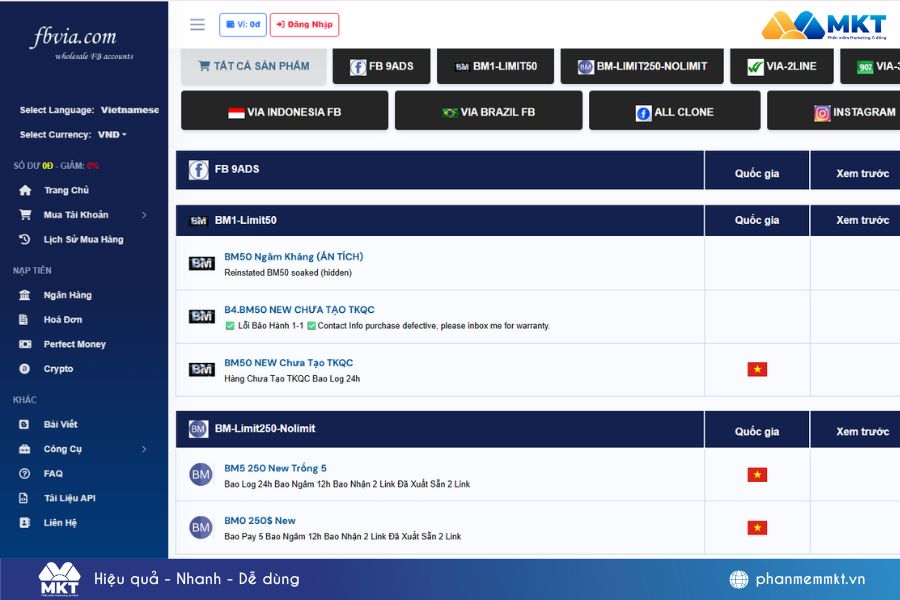Click the MKT logo at top right
This screenshot has height=600, width=900.
click(824, 25)
